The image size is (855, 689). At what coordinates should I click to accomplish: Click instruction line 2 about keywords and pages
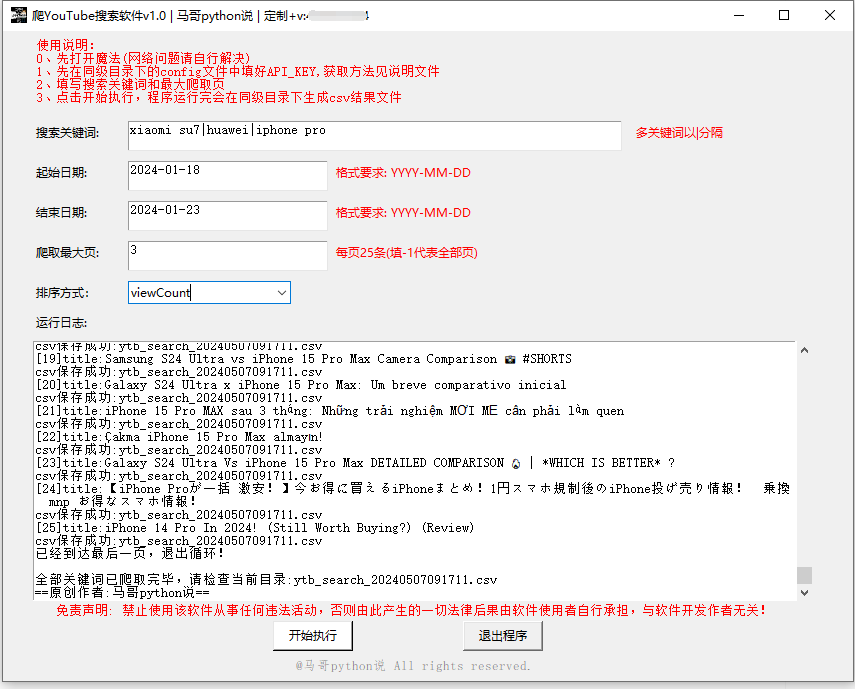click(130, 84)
